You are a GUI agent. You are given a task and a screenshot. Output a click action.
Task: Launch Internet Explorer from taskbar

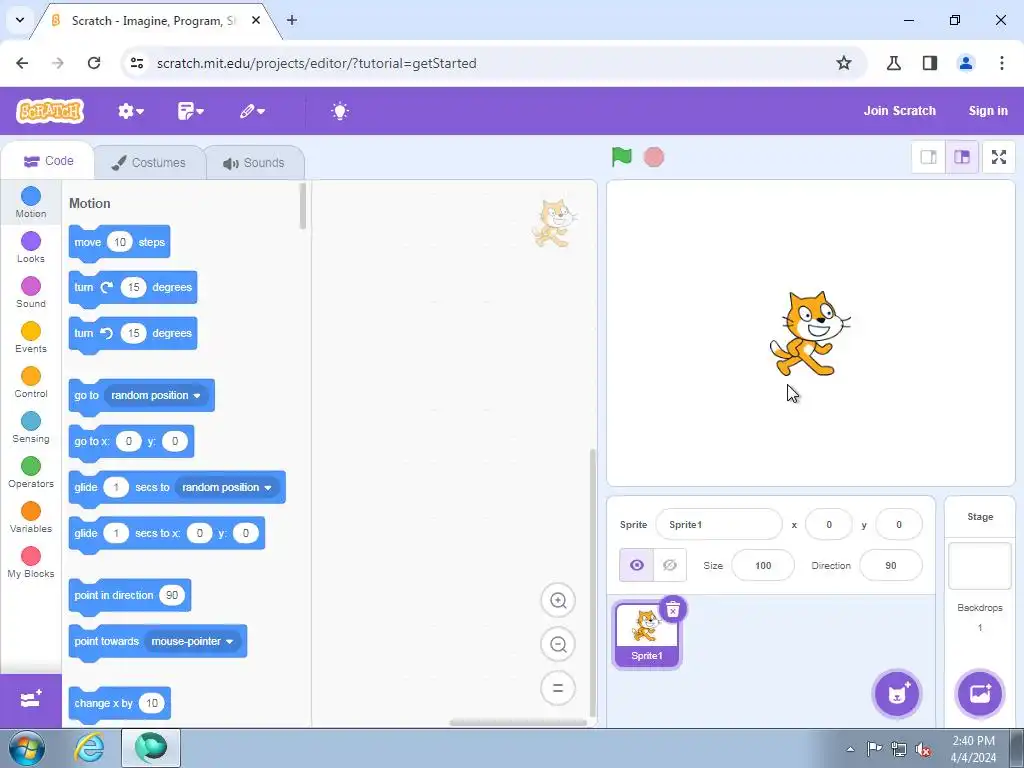[89, 748]
